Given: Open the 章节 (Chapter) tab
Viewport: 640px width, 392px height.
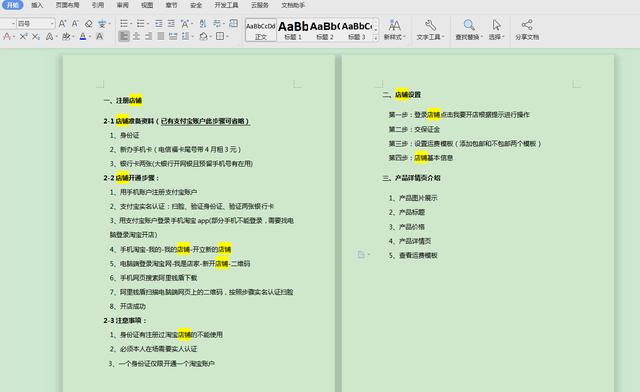Looking at the screenshot, I should pyautogui.click(x=171, y=5).
